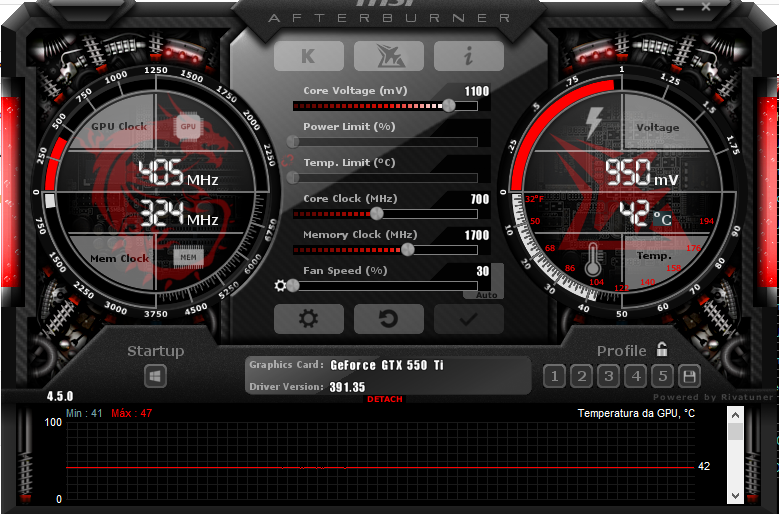
Task: Click the reset circular arrow button
Action: tap(389, 319)
